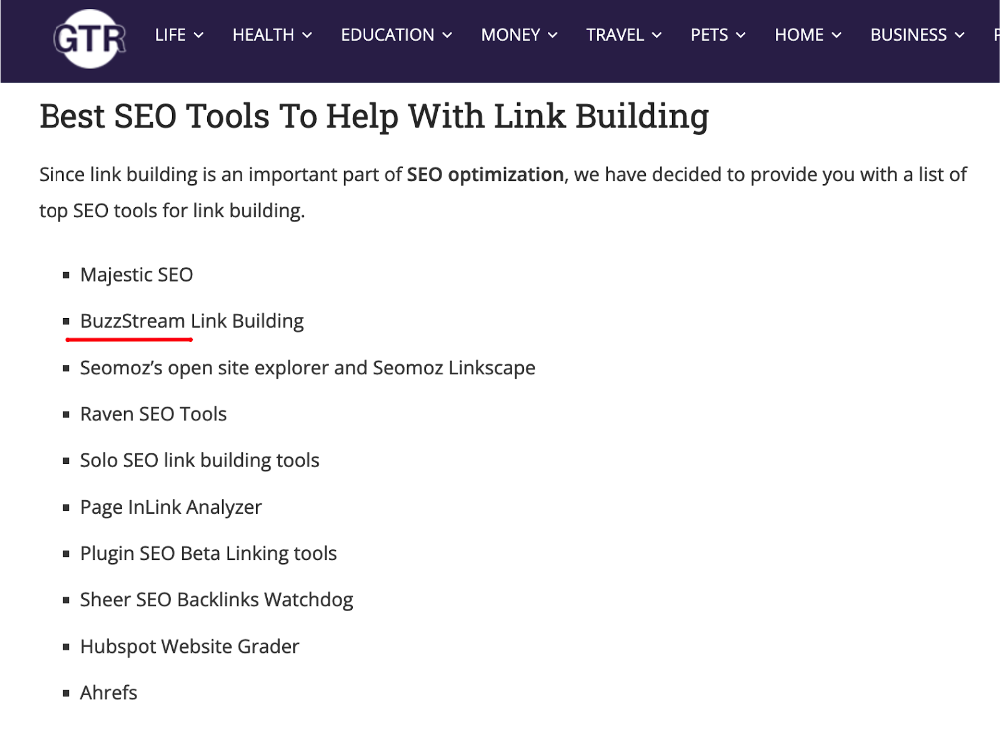
Task: Expand the MONEY dropdown chevron
Action: (553, 34)
